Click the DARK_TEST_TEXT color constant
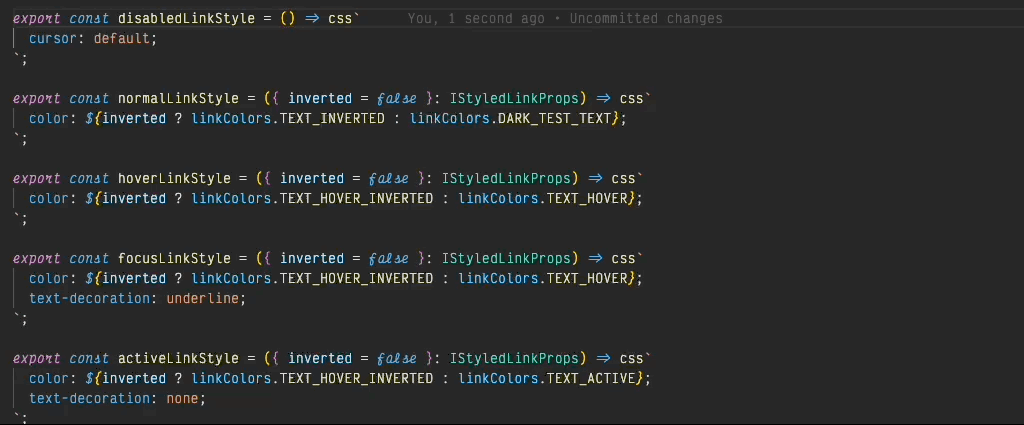The width and height of the screenshot is (1024, 425). [x=554, y=119]
